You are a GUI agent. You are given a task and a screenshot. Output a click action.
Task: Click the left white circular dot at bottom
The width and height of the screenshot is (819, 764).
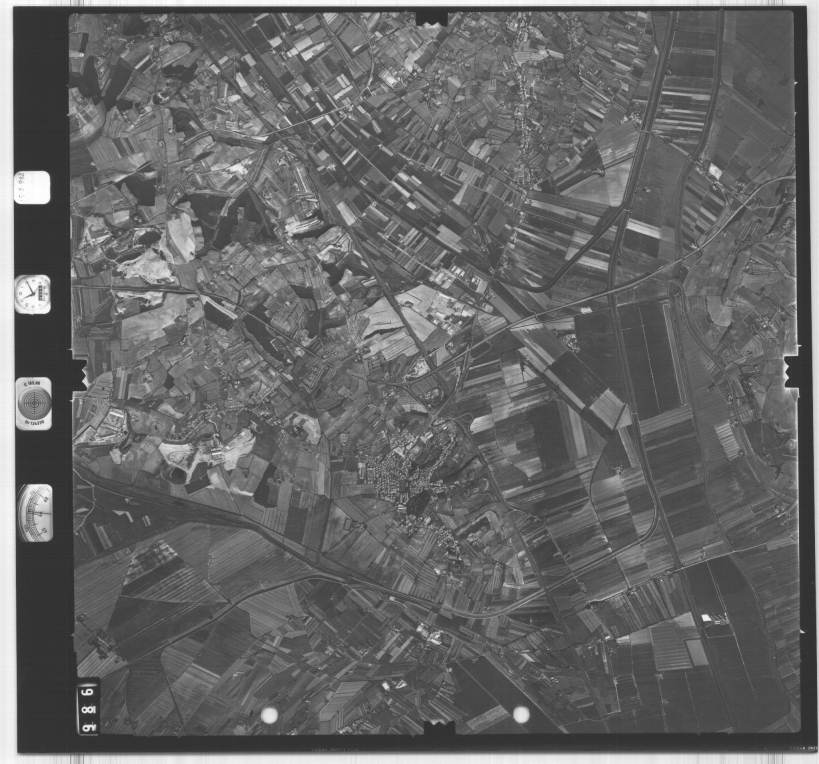coord(269,714)
